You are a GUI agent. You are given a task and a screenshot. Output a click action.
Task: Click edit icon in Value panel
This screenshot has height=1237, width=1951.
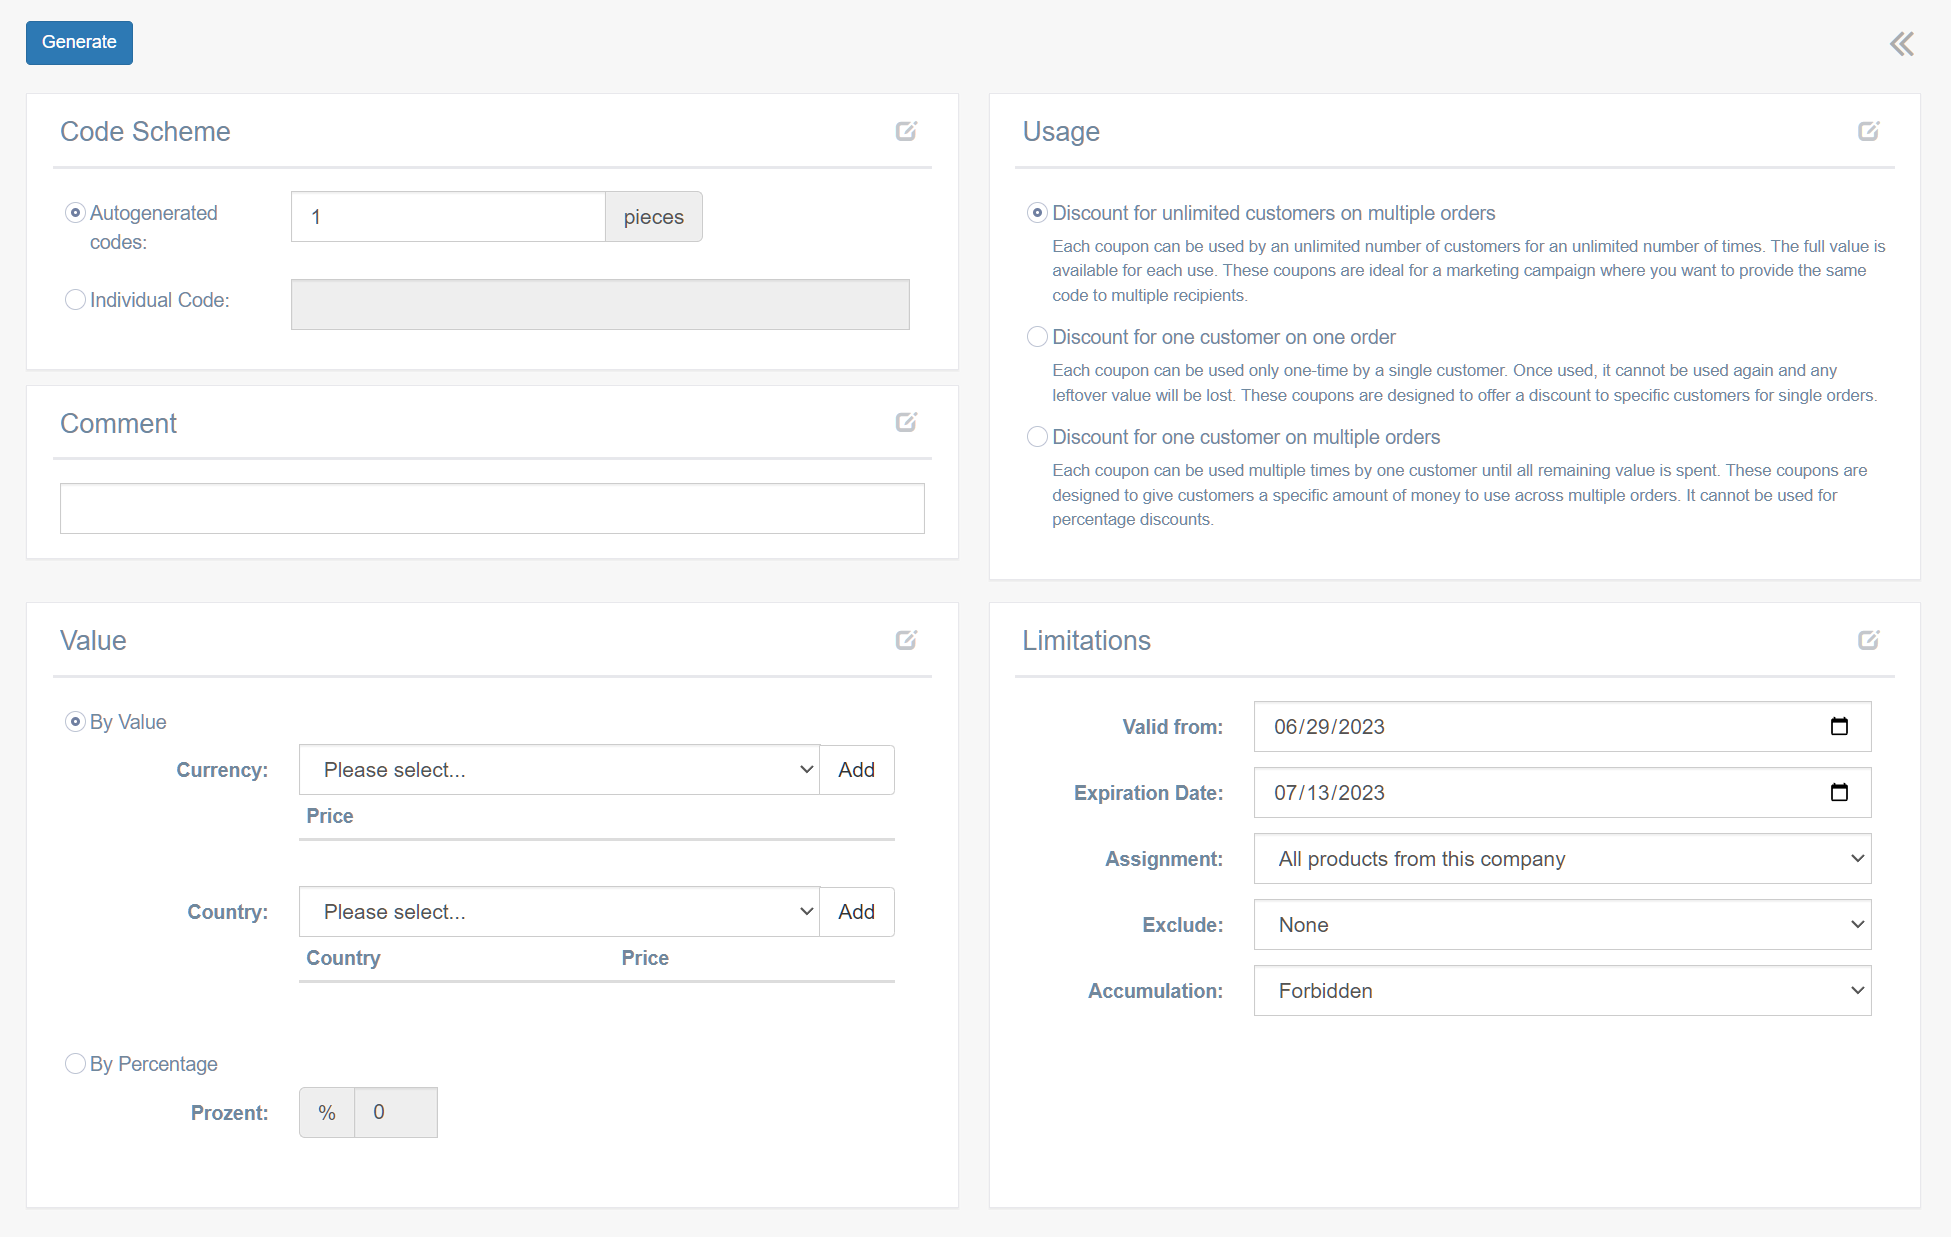point(906,640)
